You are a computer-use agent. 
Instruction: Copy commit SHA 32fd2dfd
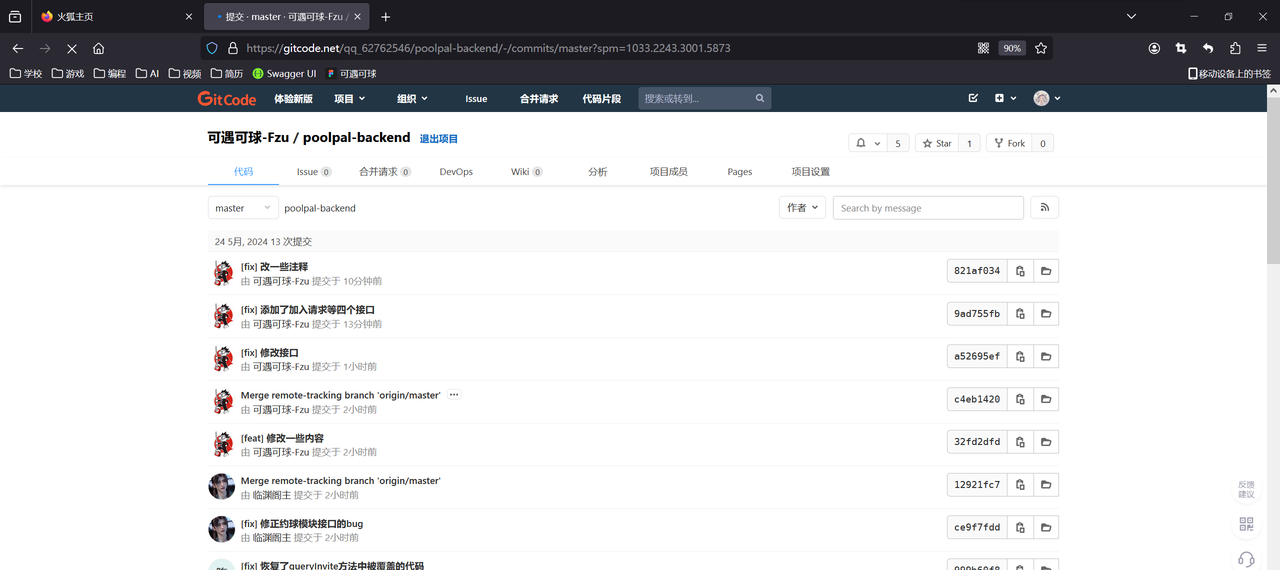click(1020, 442)
